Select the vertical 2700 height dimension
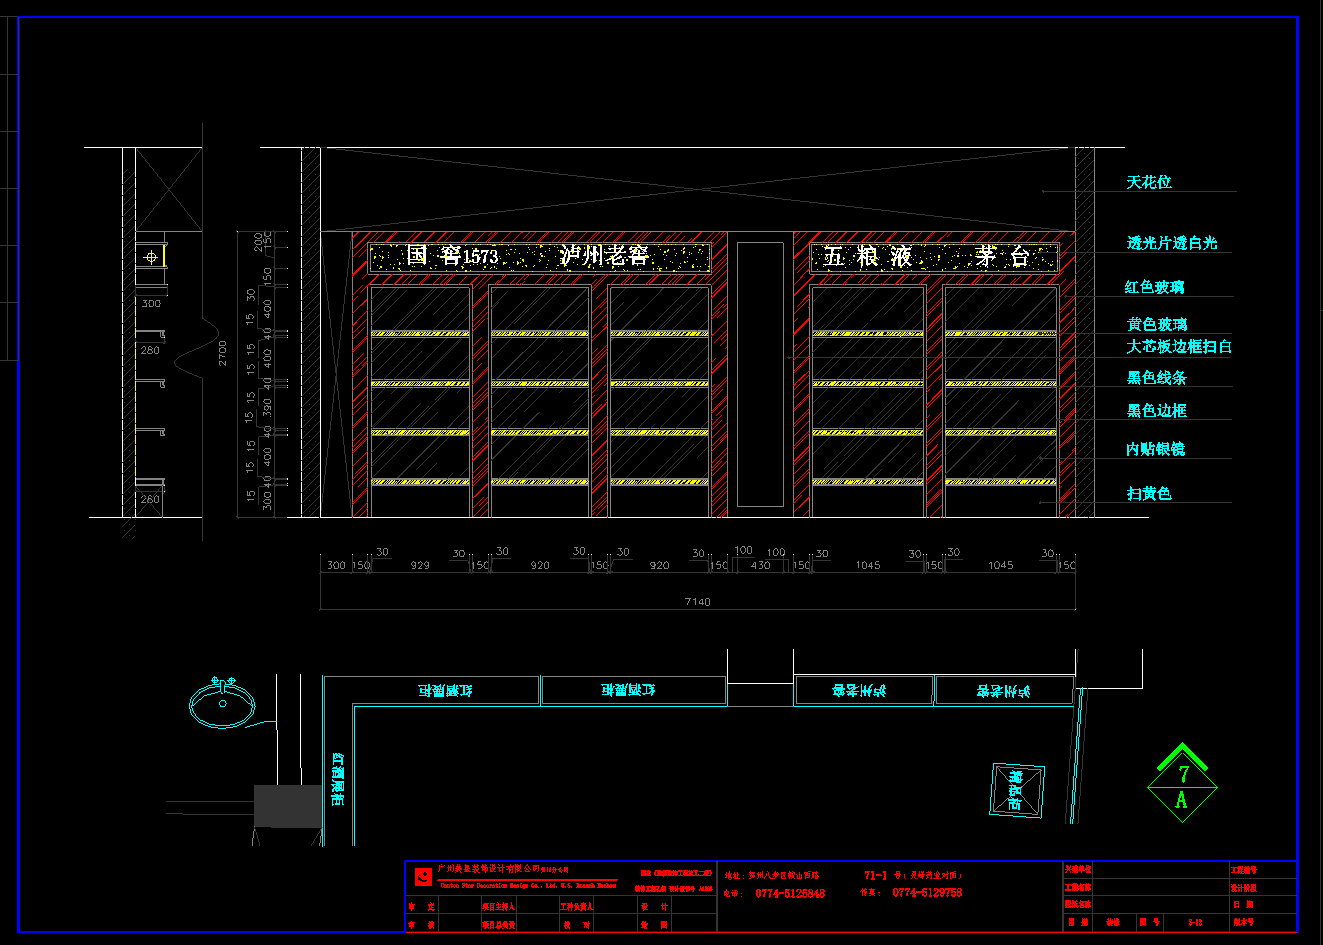Screen dimensions: 1323x945 point(223,353)
